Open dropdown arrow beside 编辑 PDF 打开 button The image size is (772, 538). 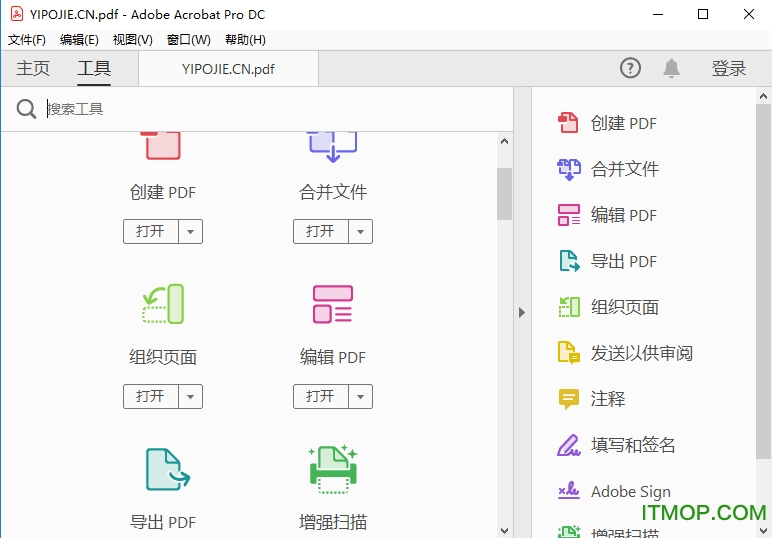click(360, 396)
